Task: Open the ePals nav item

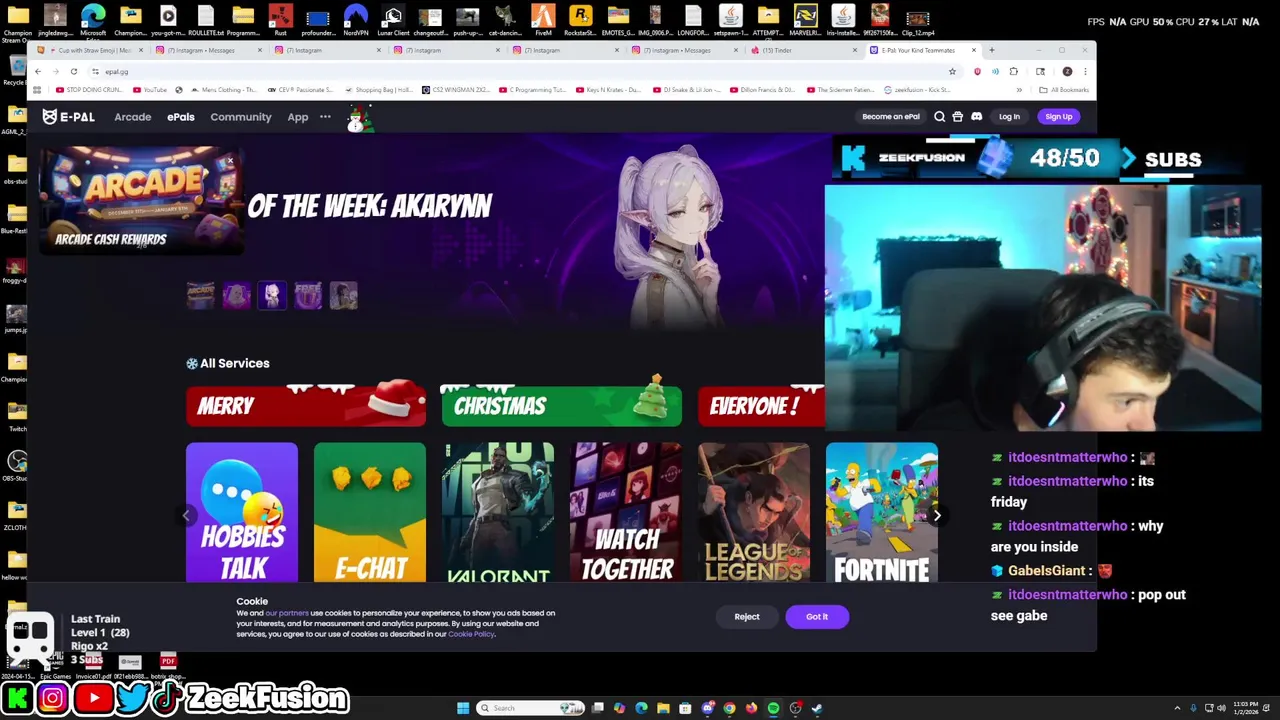Action: [181, 117]
